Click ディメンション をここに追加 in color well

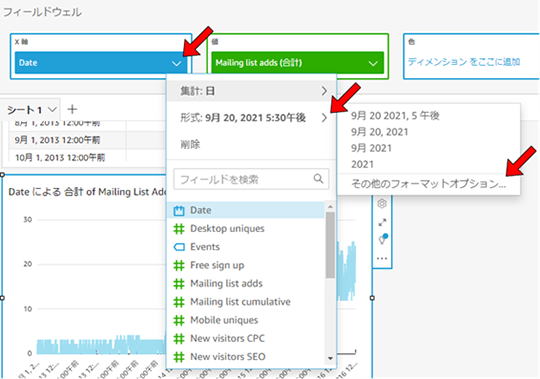tap(464, 62)
